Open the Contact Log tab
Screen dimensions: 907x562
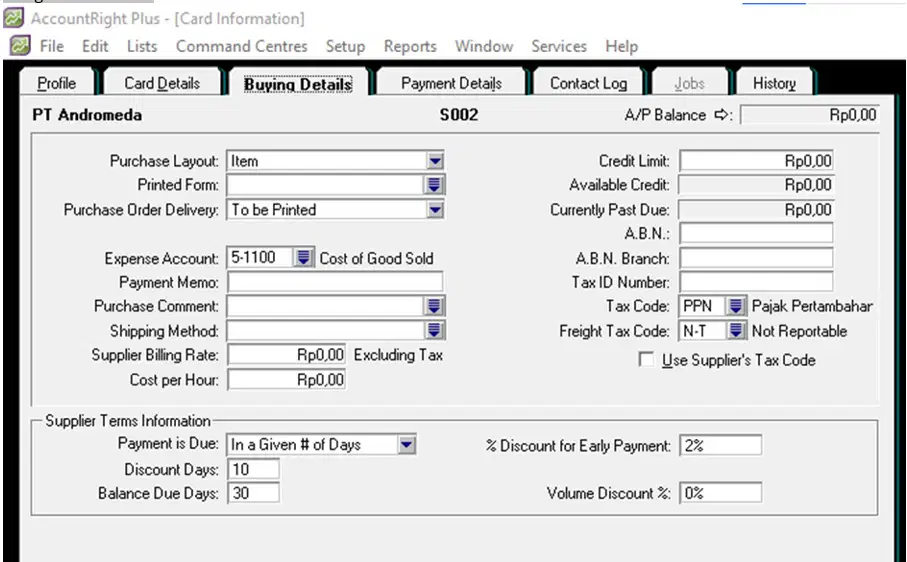pos(588,83)
